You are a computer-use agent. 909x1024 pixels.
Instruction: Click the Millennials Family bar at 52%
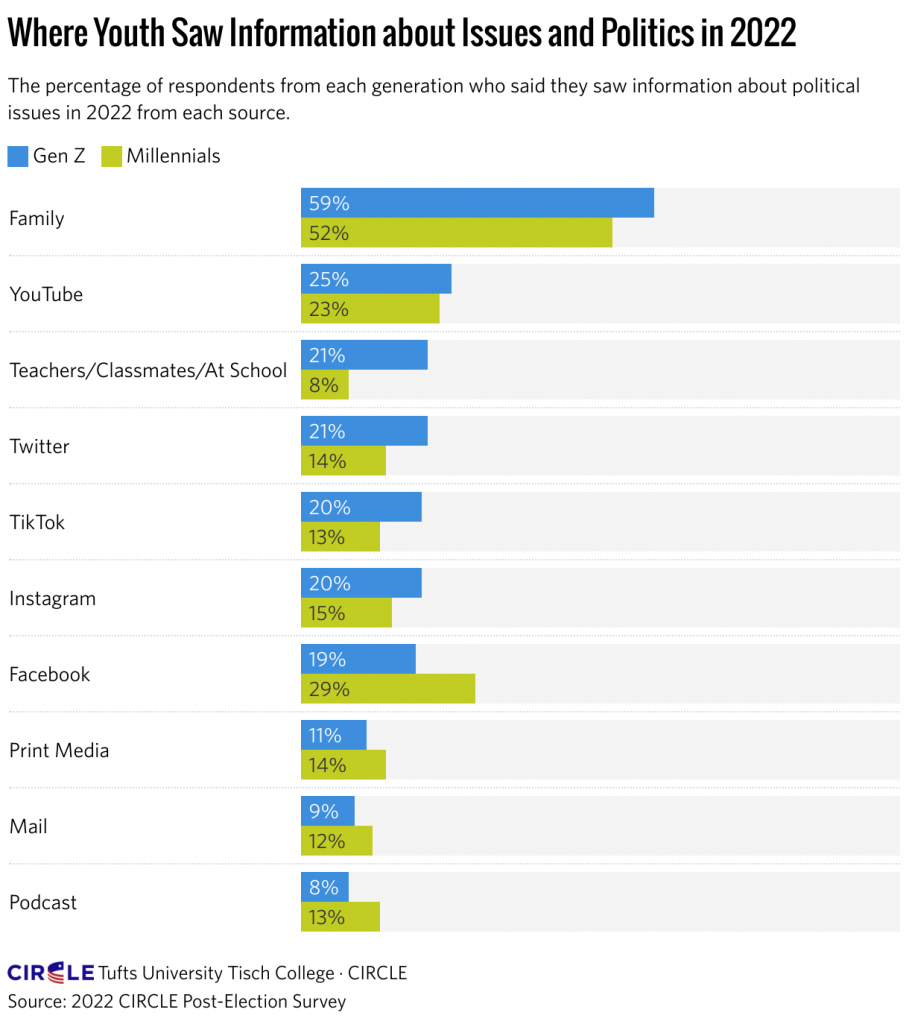pos(456,233)
